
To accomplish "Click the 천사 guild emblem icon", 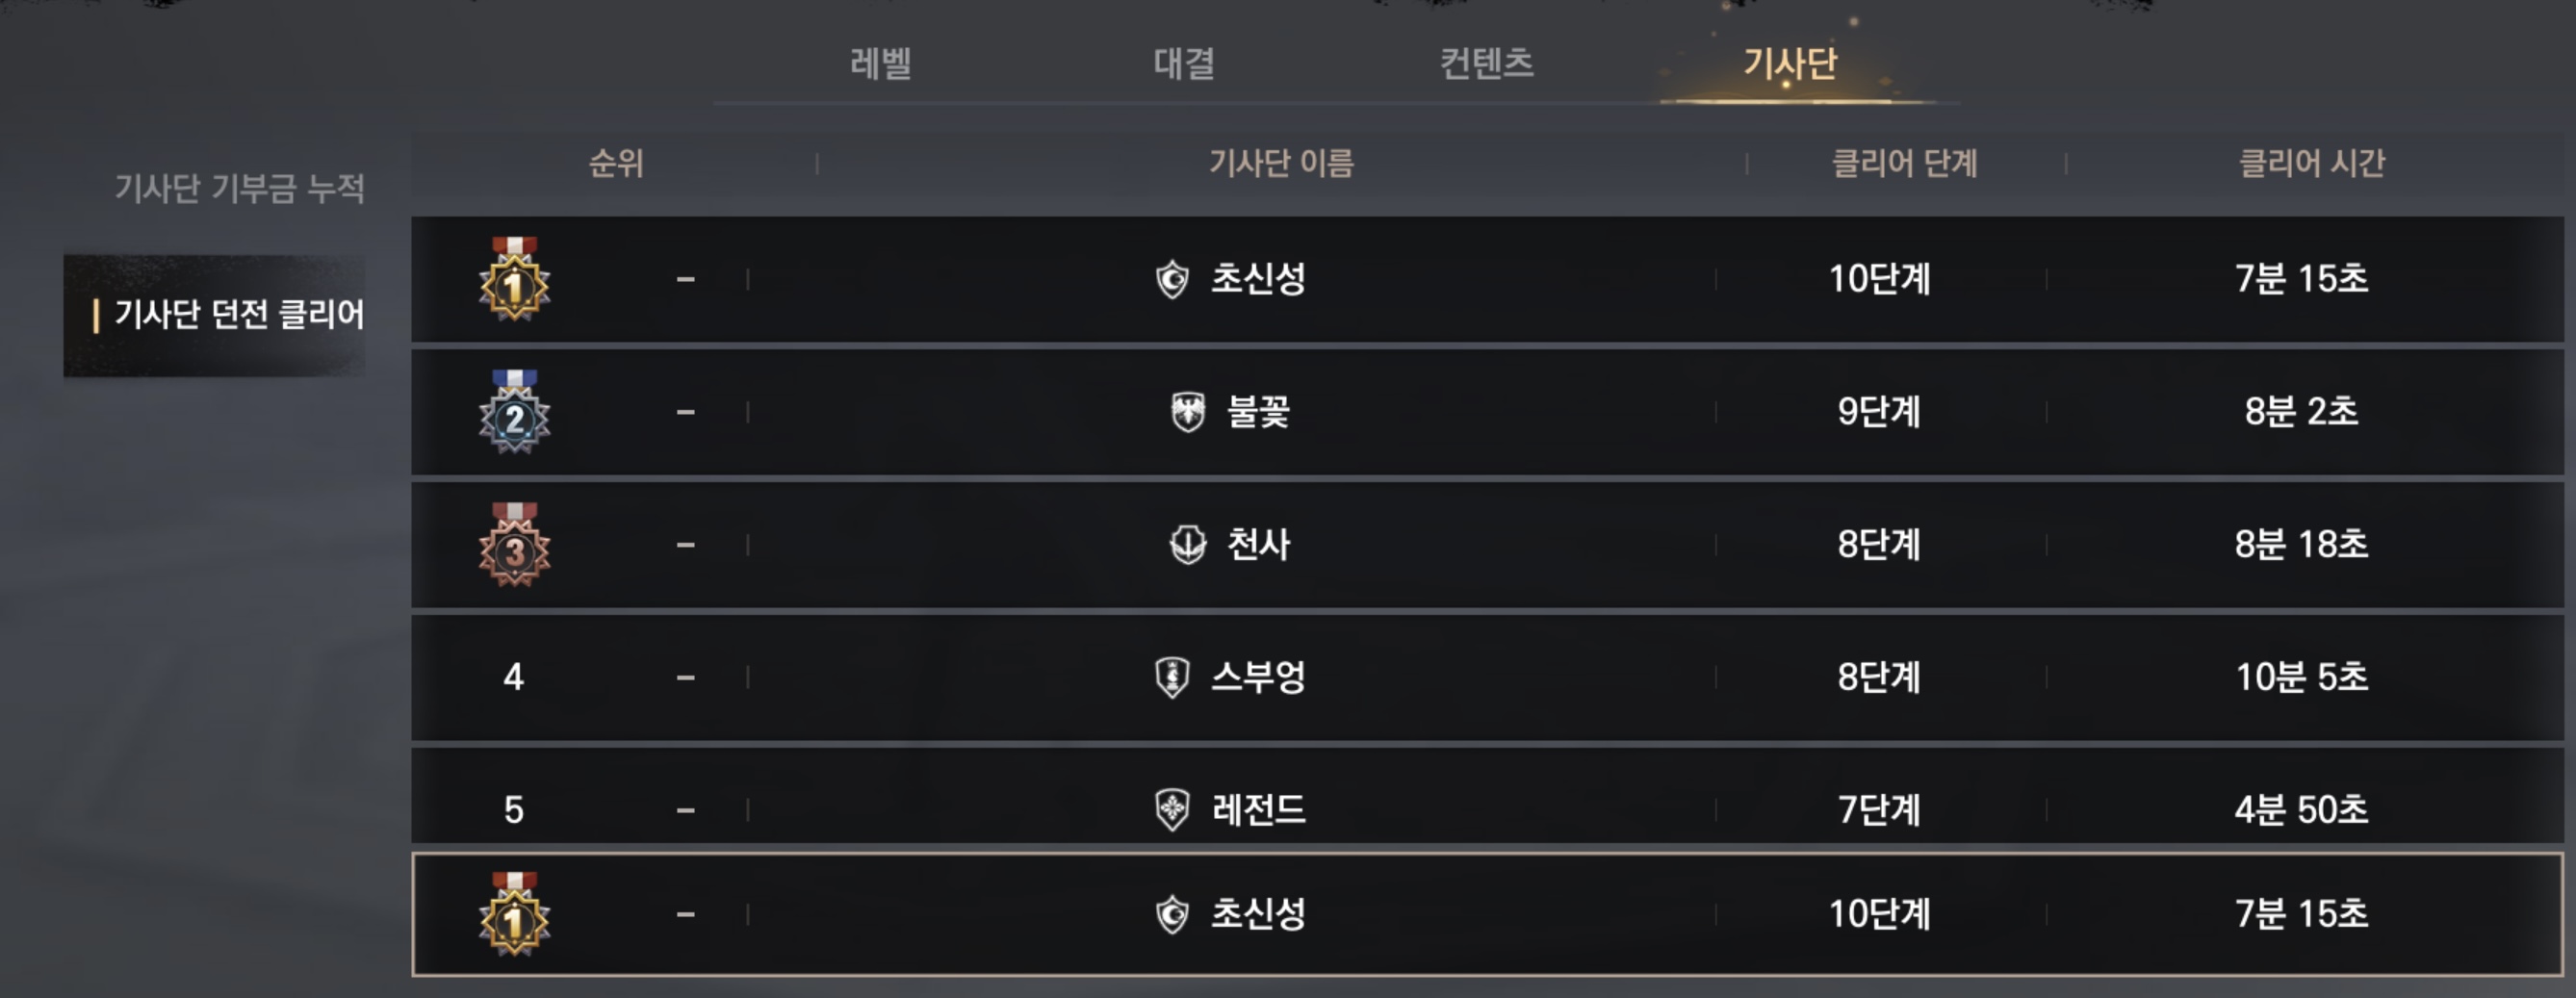I will (x=1188, y=545).
